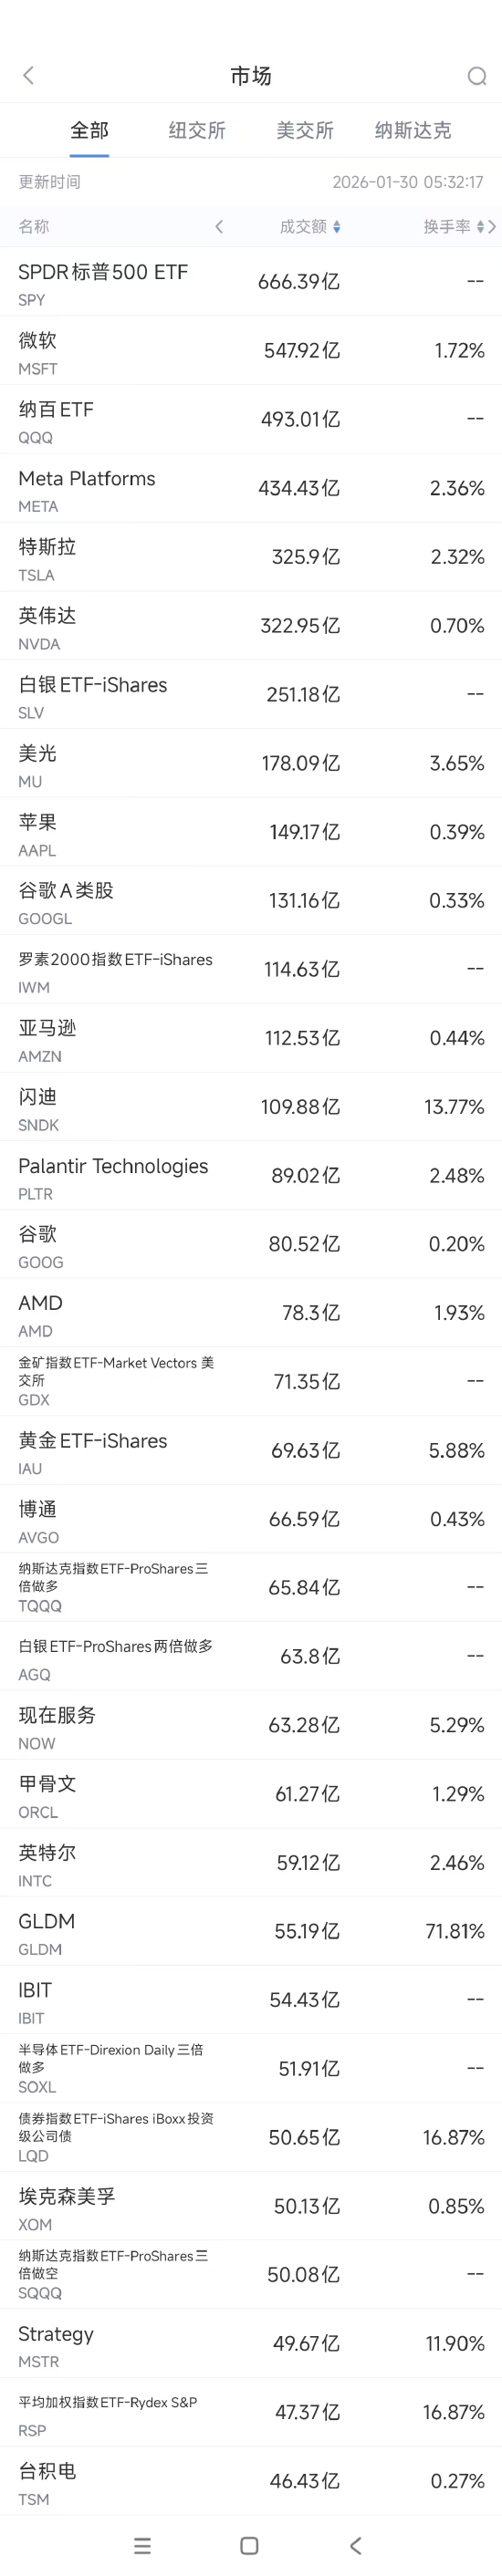Open the 微软 MSFT stock row
Viewport: 502px width, 2576px height.
[x=251, y=351]
